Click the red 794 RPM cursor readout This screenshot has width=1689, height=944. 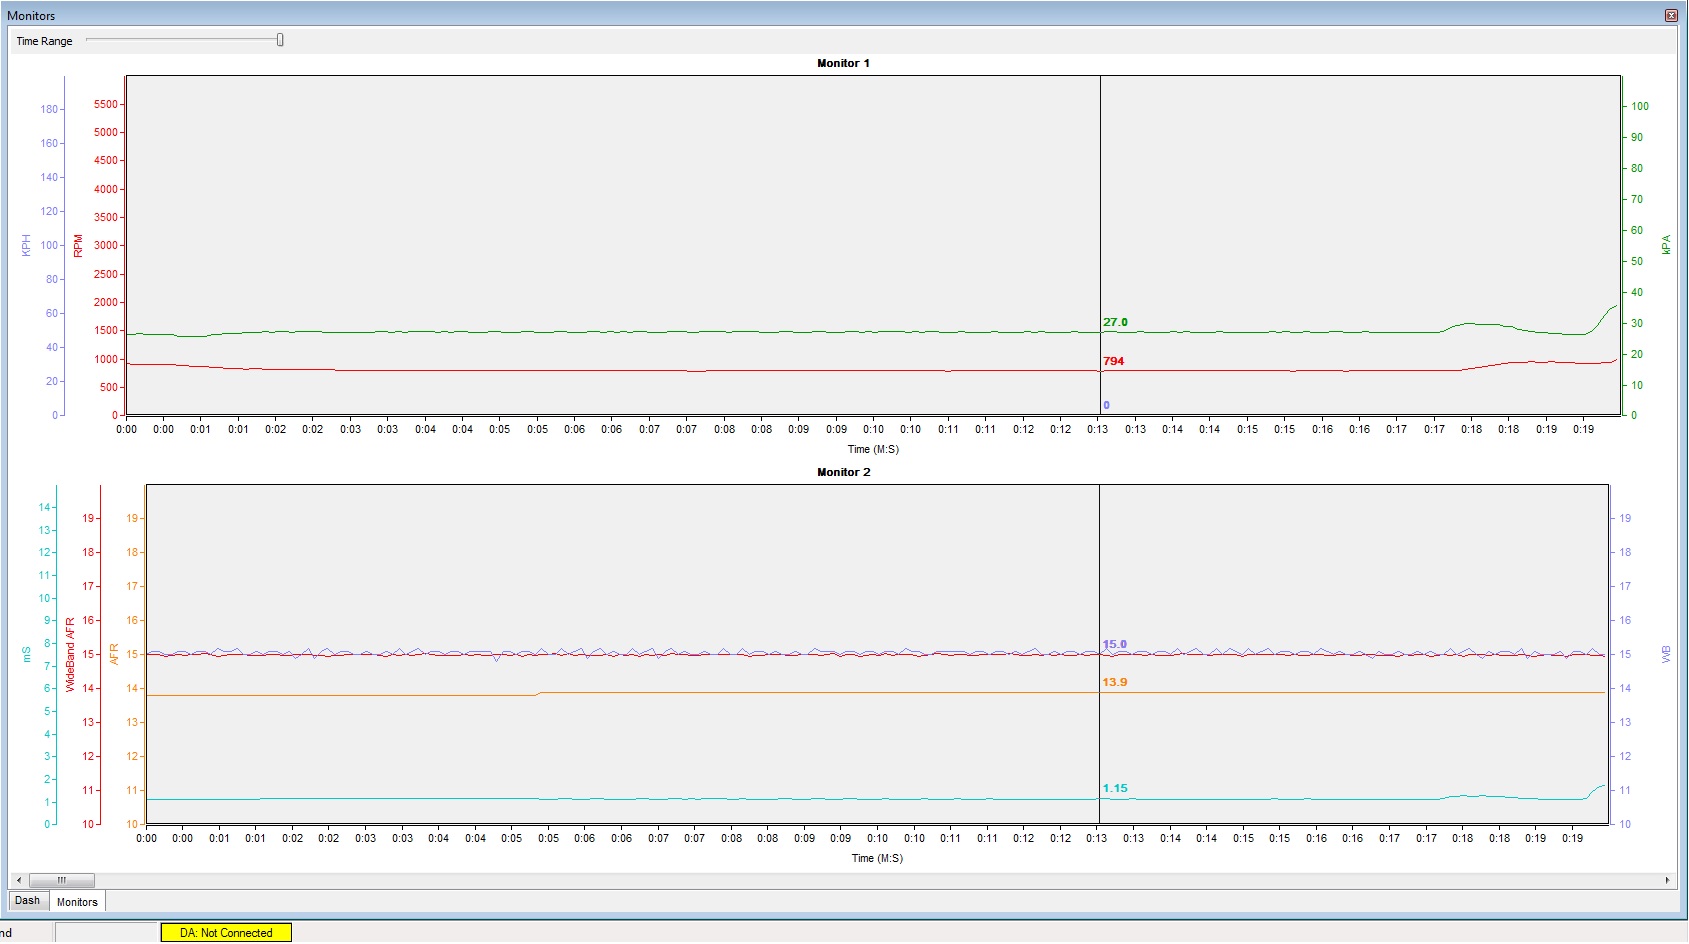[1113, 361]
